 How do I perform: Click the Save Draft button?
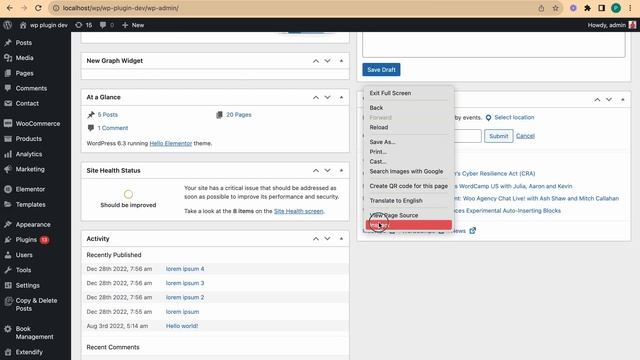pyautogui.click(x=381, y=70)
